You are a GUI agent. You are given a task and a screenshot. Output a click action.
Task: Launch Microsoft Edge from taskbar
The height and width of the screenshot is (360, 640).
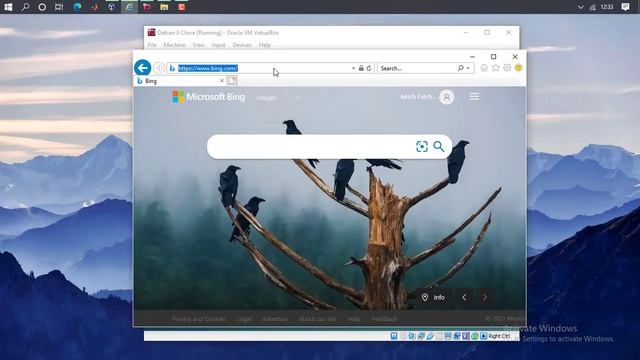[x=77, y=7]
